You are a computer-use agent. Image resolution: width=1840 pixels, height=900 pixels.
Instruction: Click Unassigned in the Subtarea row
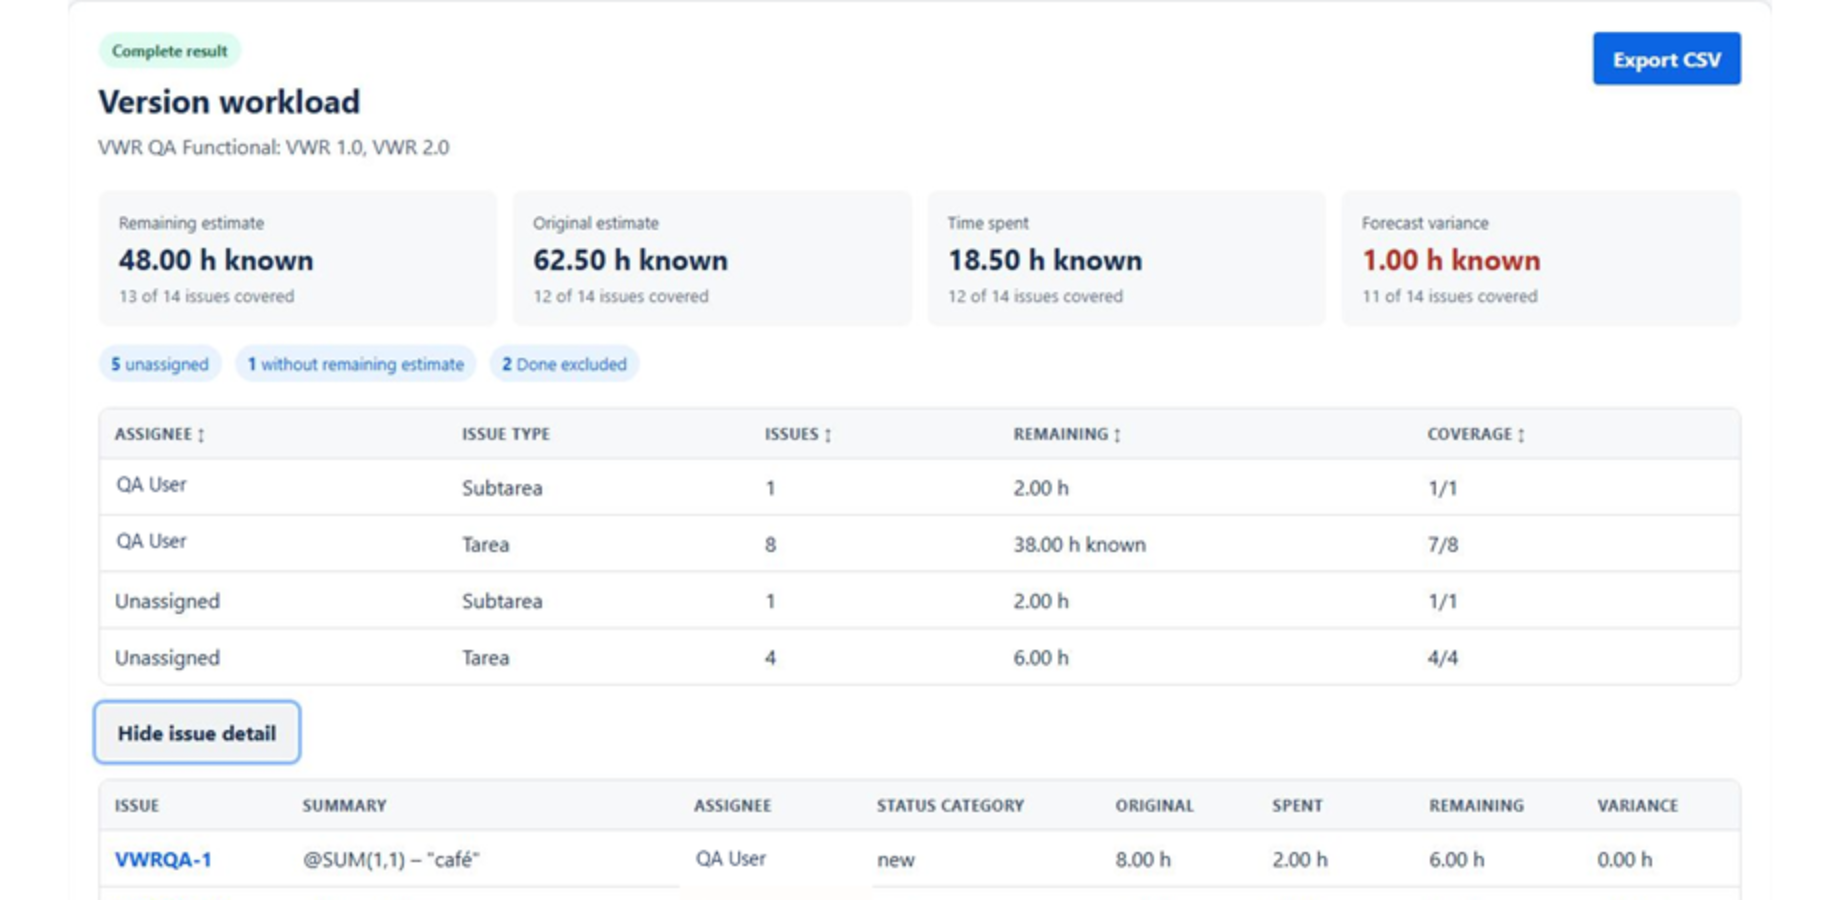(167, 601)
